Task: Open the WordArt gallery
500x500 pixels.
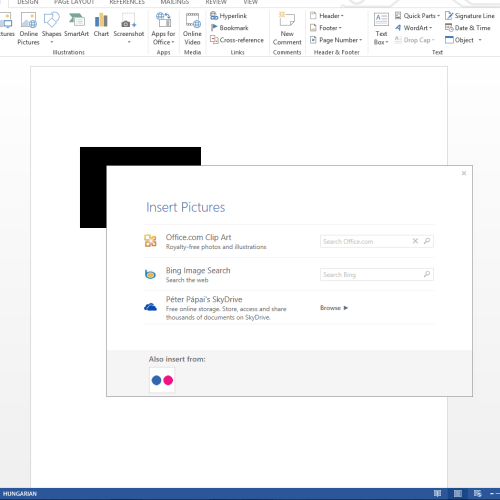Action: click(413, 28)
